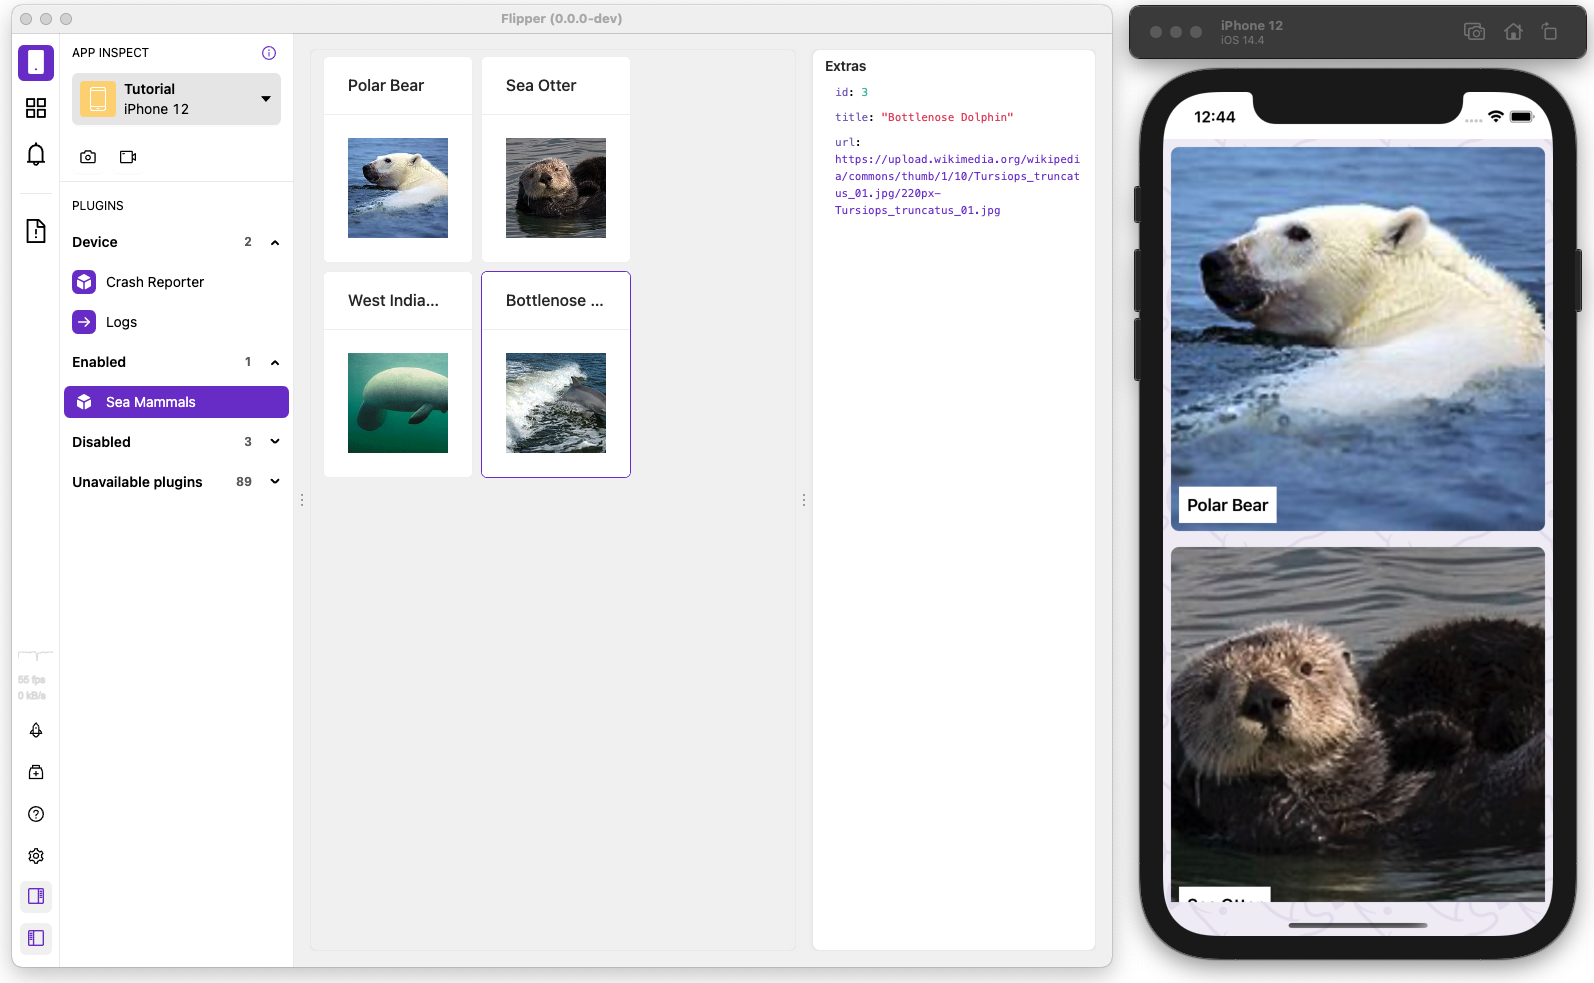
Task: Open the notifications bell icon
Action: pyautogui.click(x=36, y=155)
